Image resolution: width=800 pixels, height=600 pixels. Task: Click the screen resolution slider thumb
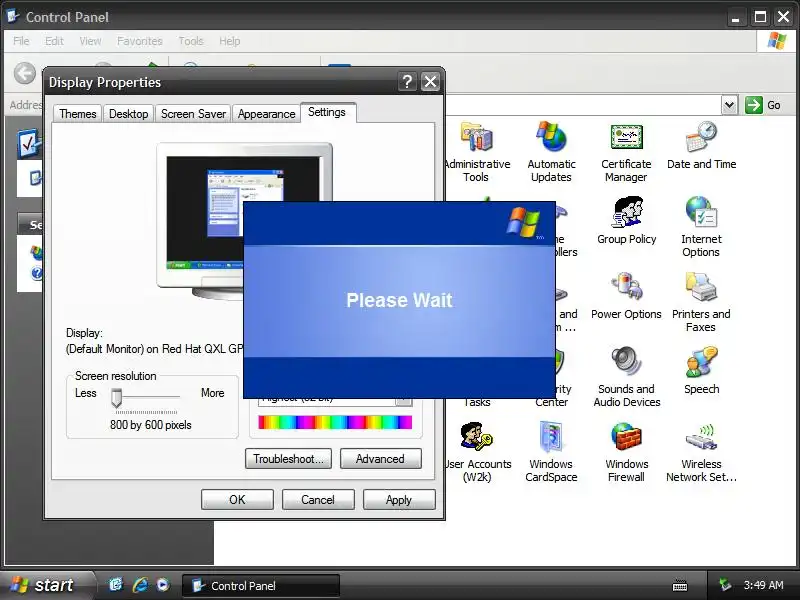pyautogui.click(x=117, y=398)
